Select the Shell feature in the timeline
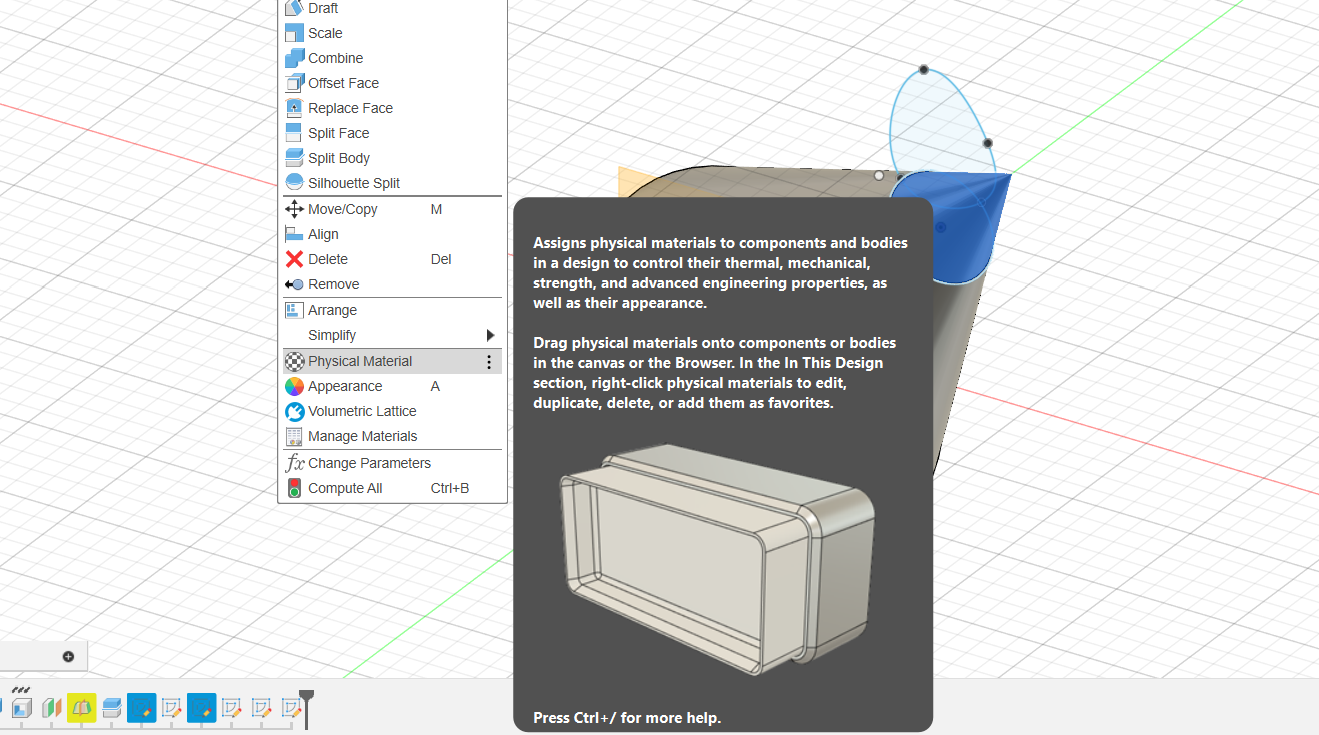 (21, 708)
